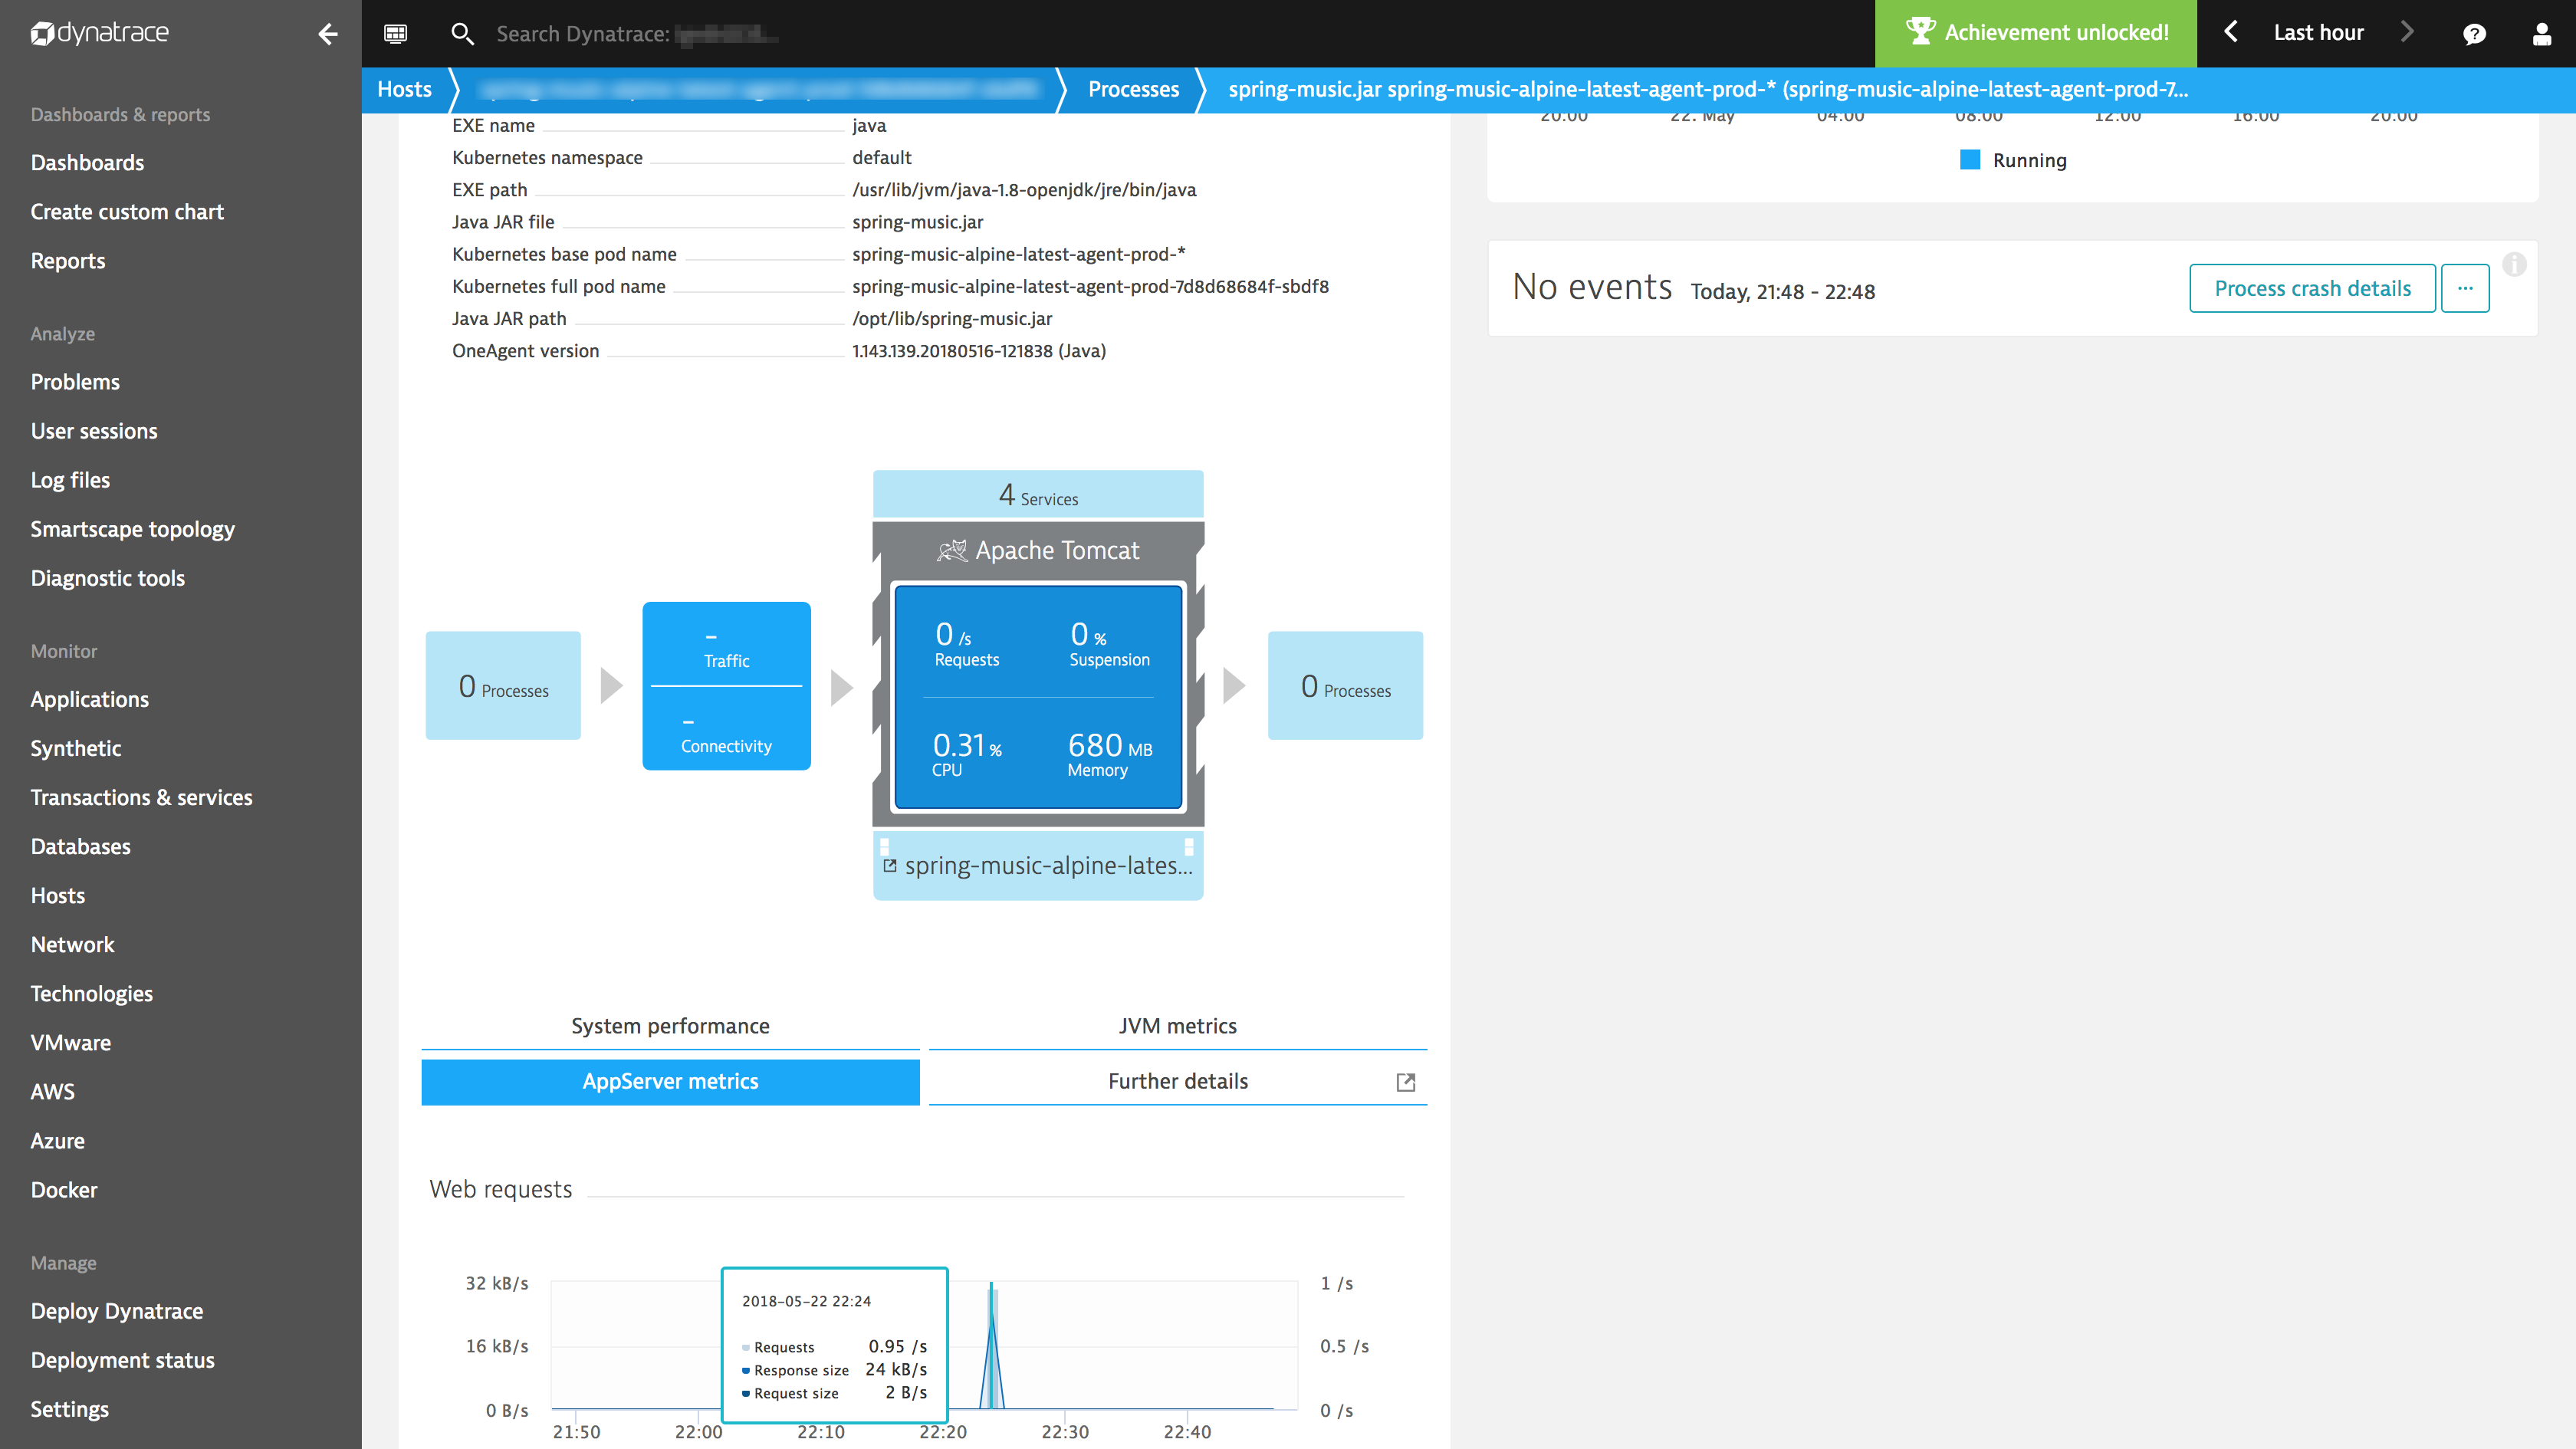Open Log files in sidebar

click(x=70, y=480)
